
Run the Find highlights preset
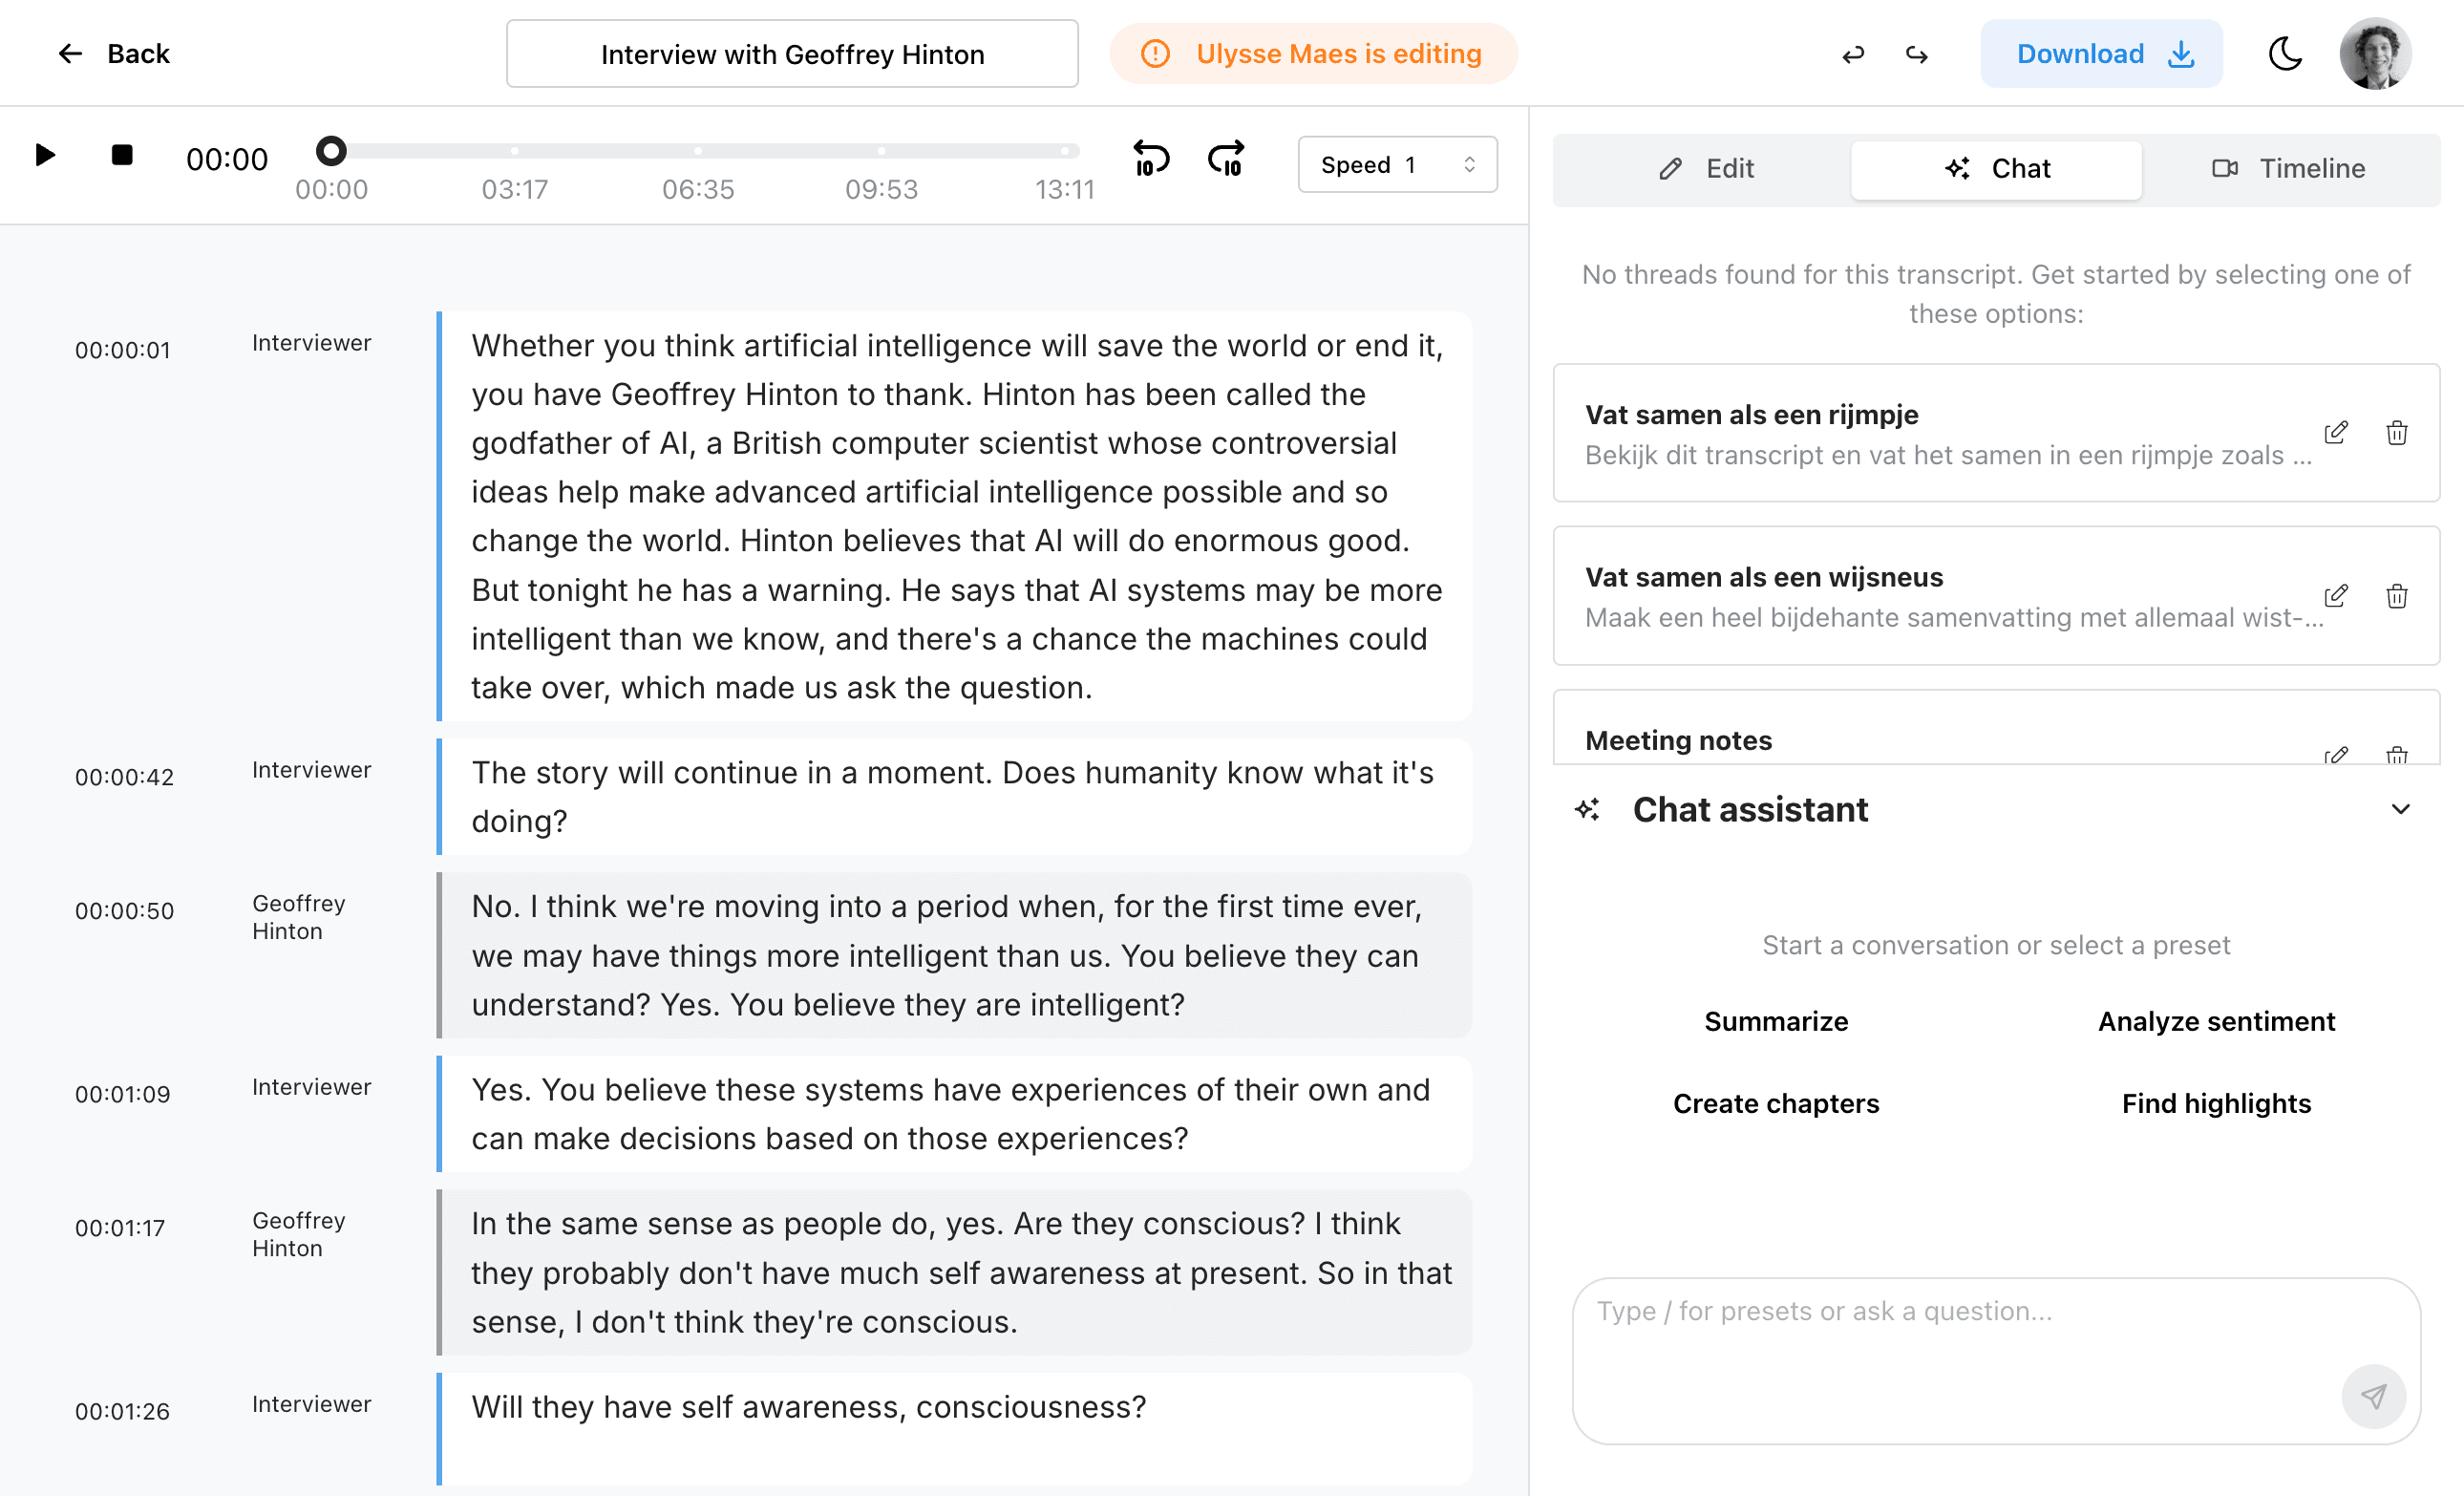(x=2216, y=1103)
